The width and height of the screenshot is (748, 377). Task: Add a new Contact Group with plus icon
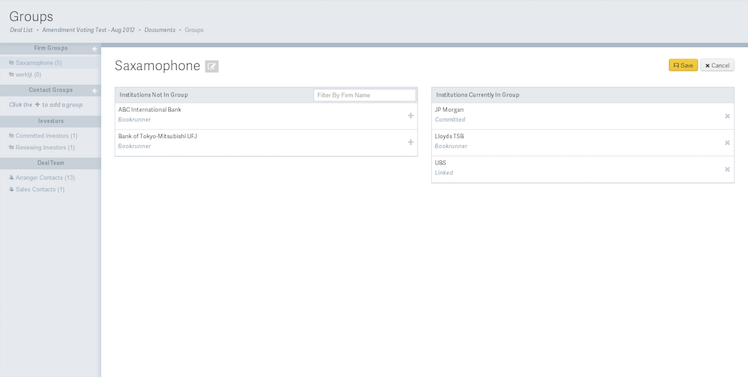94,91
